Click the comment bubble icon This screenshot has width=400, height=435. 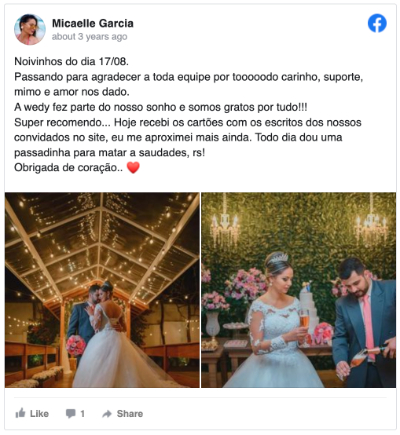(x=70, y=414)
